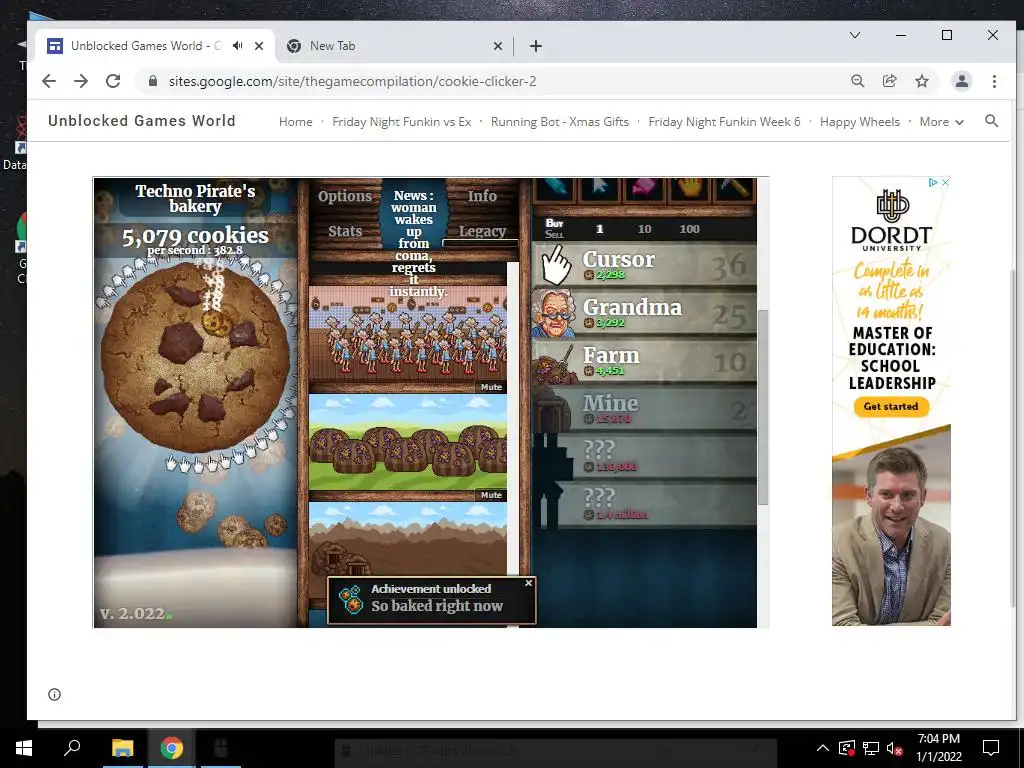Open the site info icon at page bottom
Screen dimensions: 1024x768
click(54, 694)
